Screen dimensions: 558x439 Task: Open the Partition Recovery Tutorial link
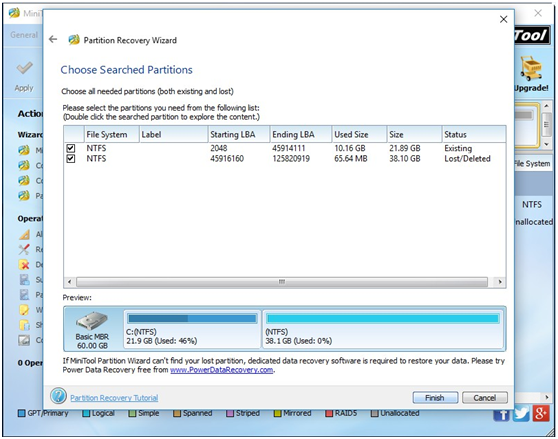click(114, 398)
